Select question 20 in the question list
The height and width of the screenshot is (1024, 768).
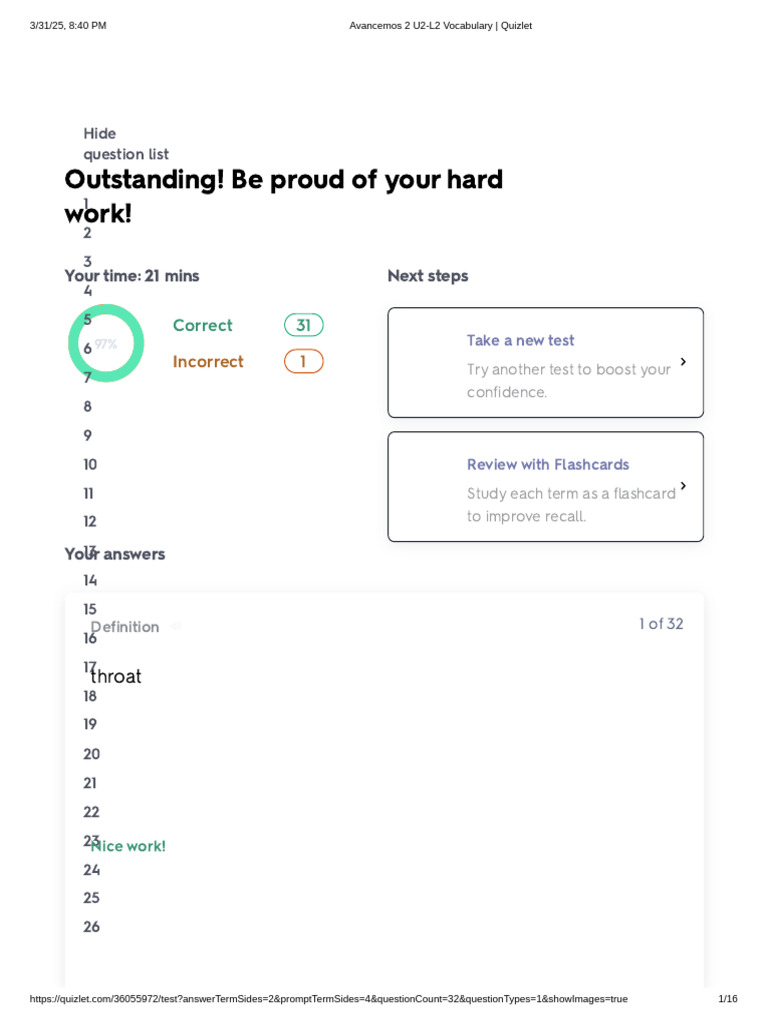click(91, 754)
